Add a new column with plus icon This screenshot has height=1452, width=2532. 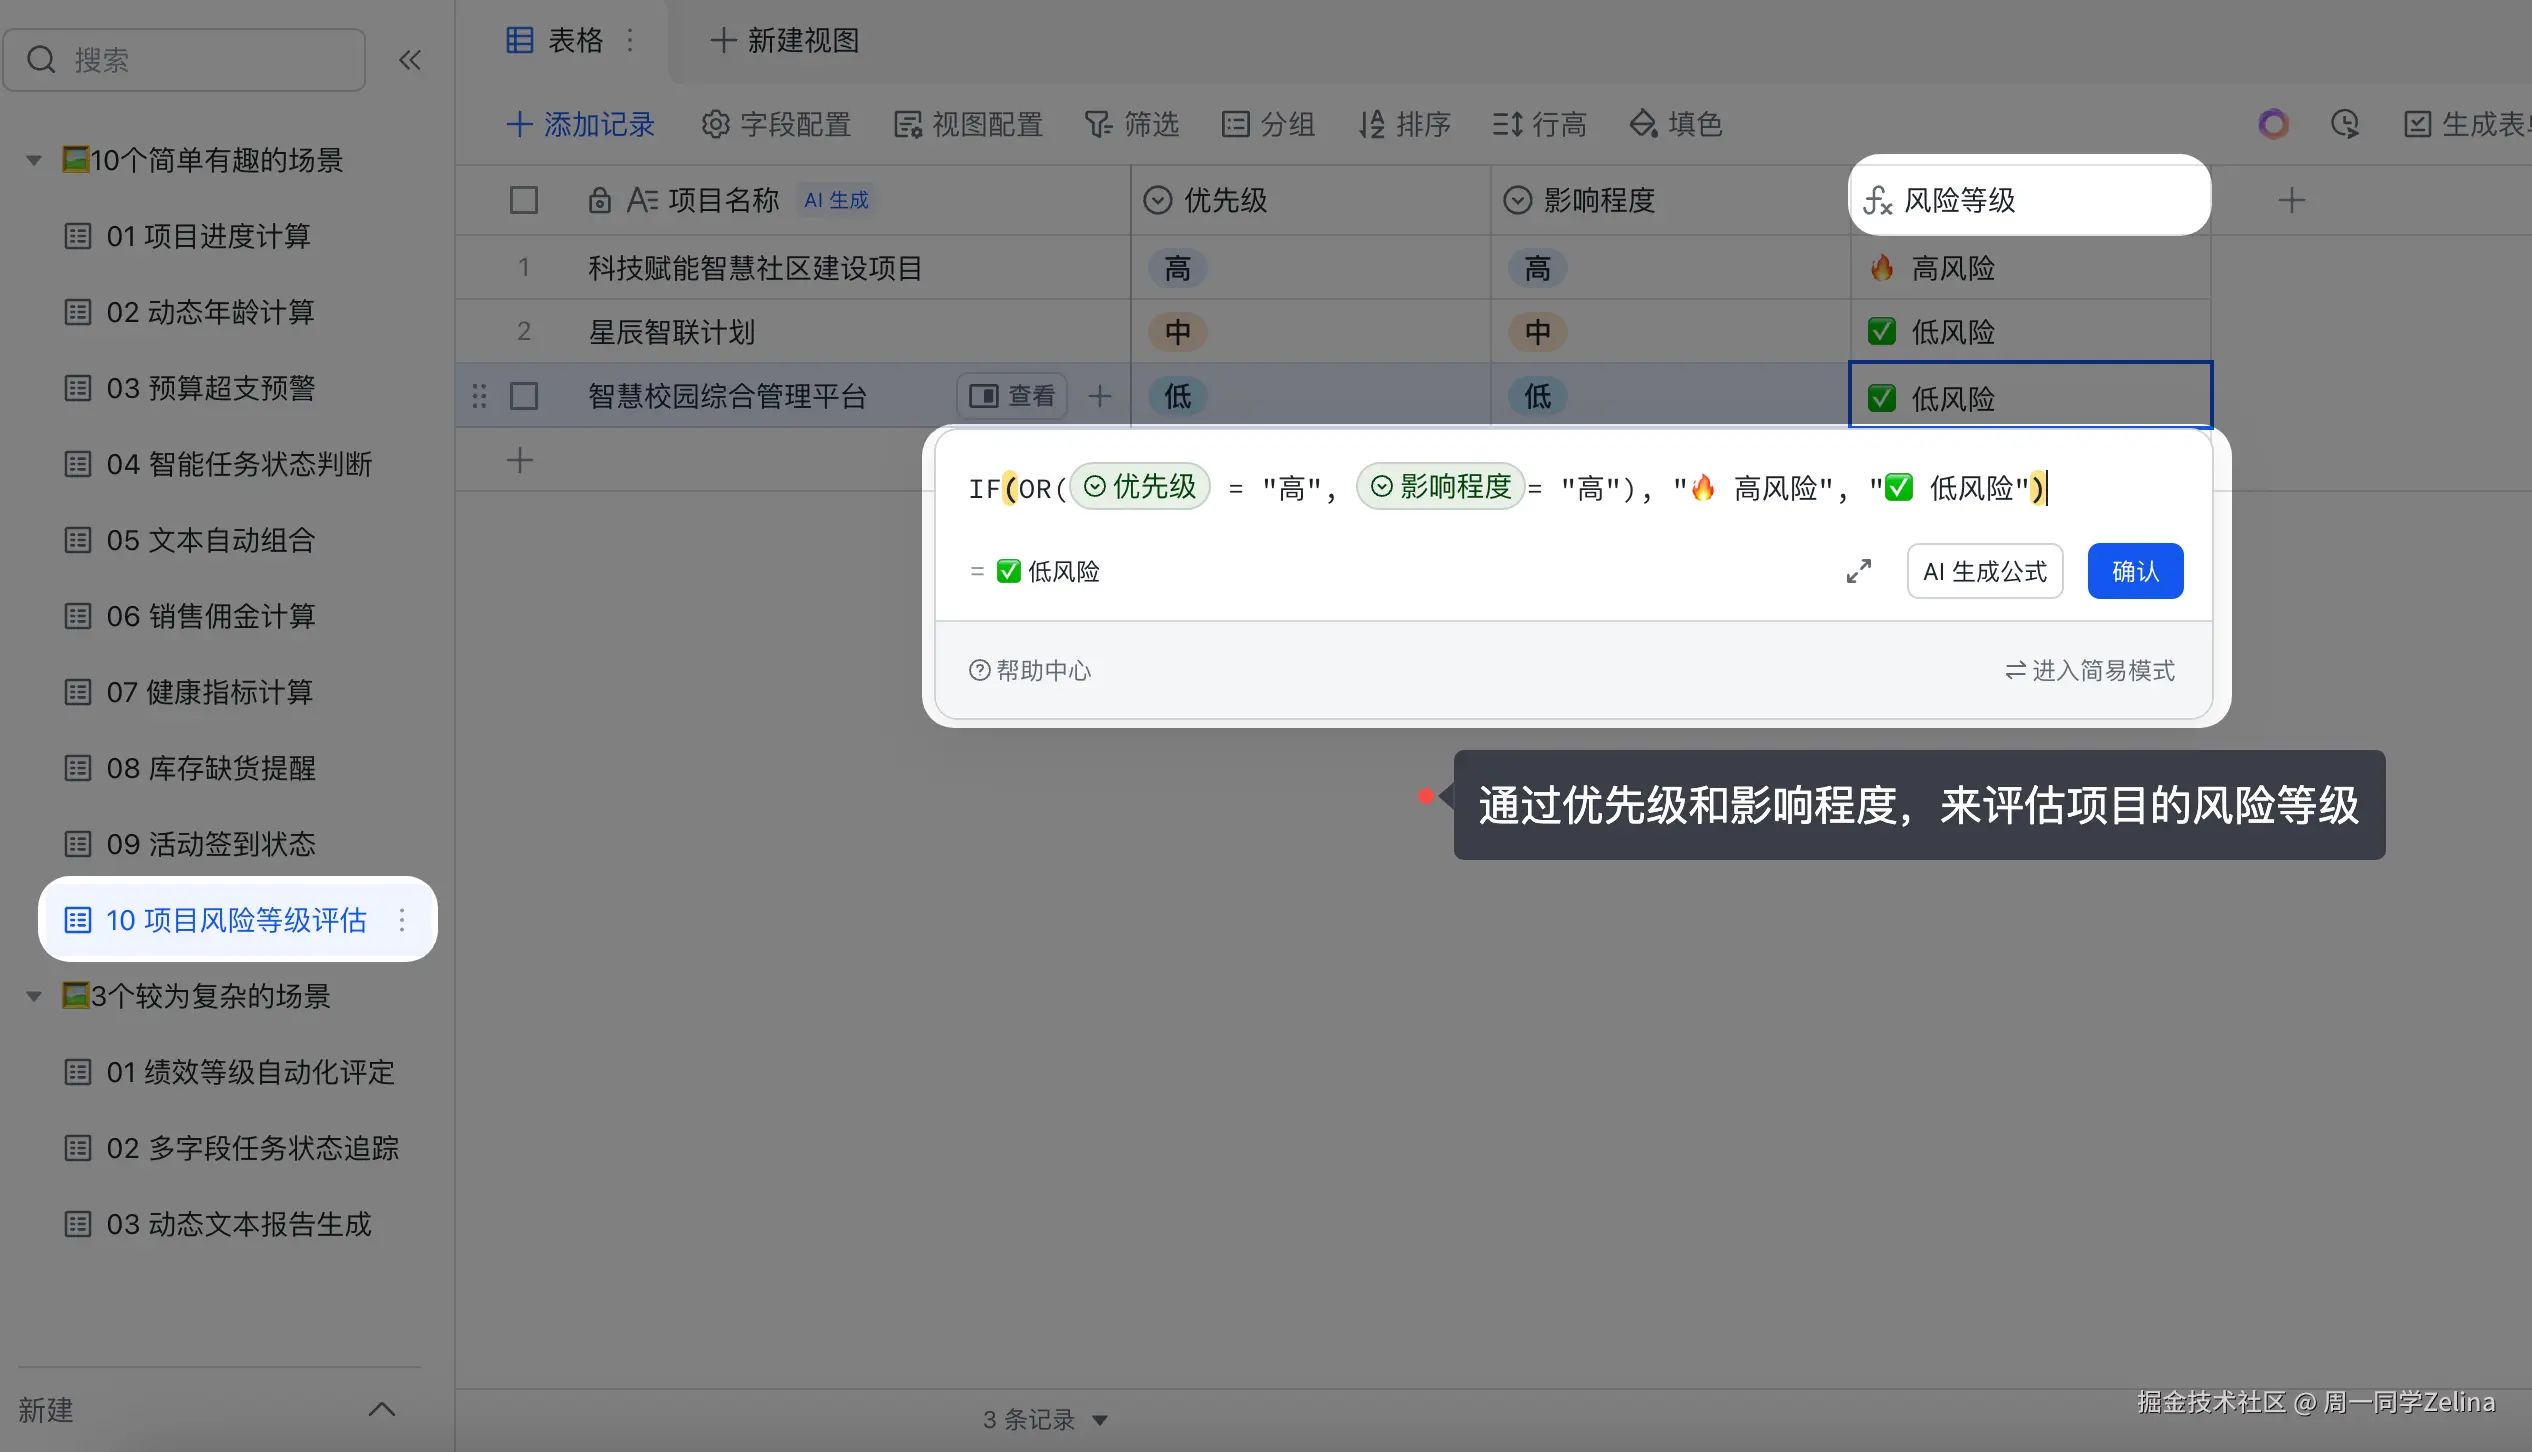2292,200
